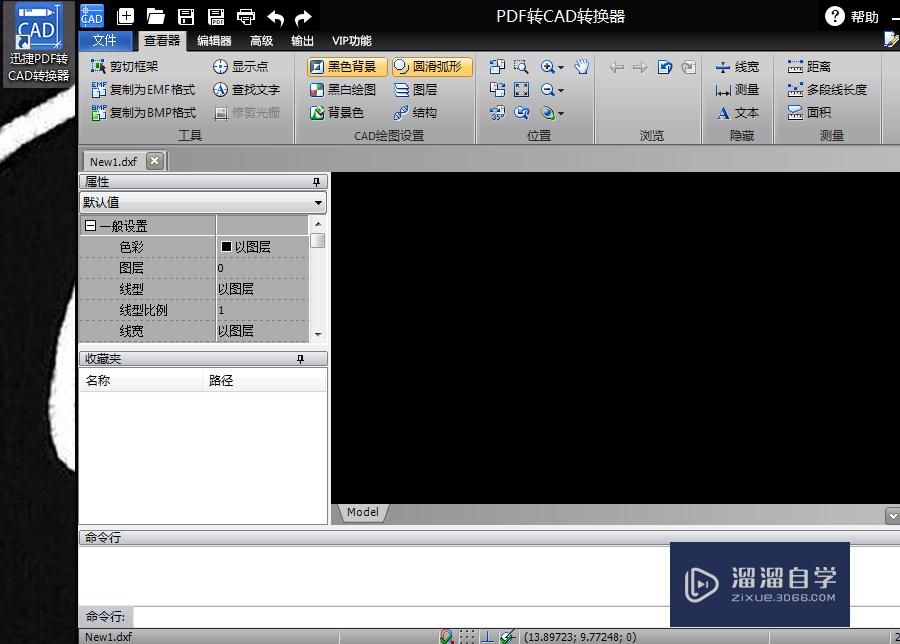Toggle the 黑白绘图 black-white drawing option
This screenshot has width=900, height=644.
343,90
